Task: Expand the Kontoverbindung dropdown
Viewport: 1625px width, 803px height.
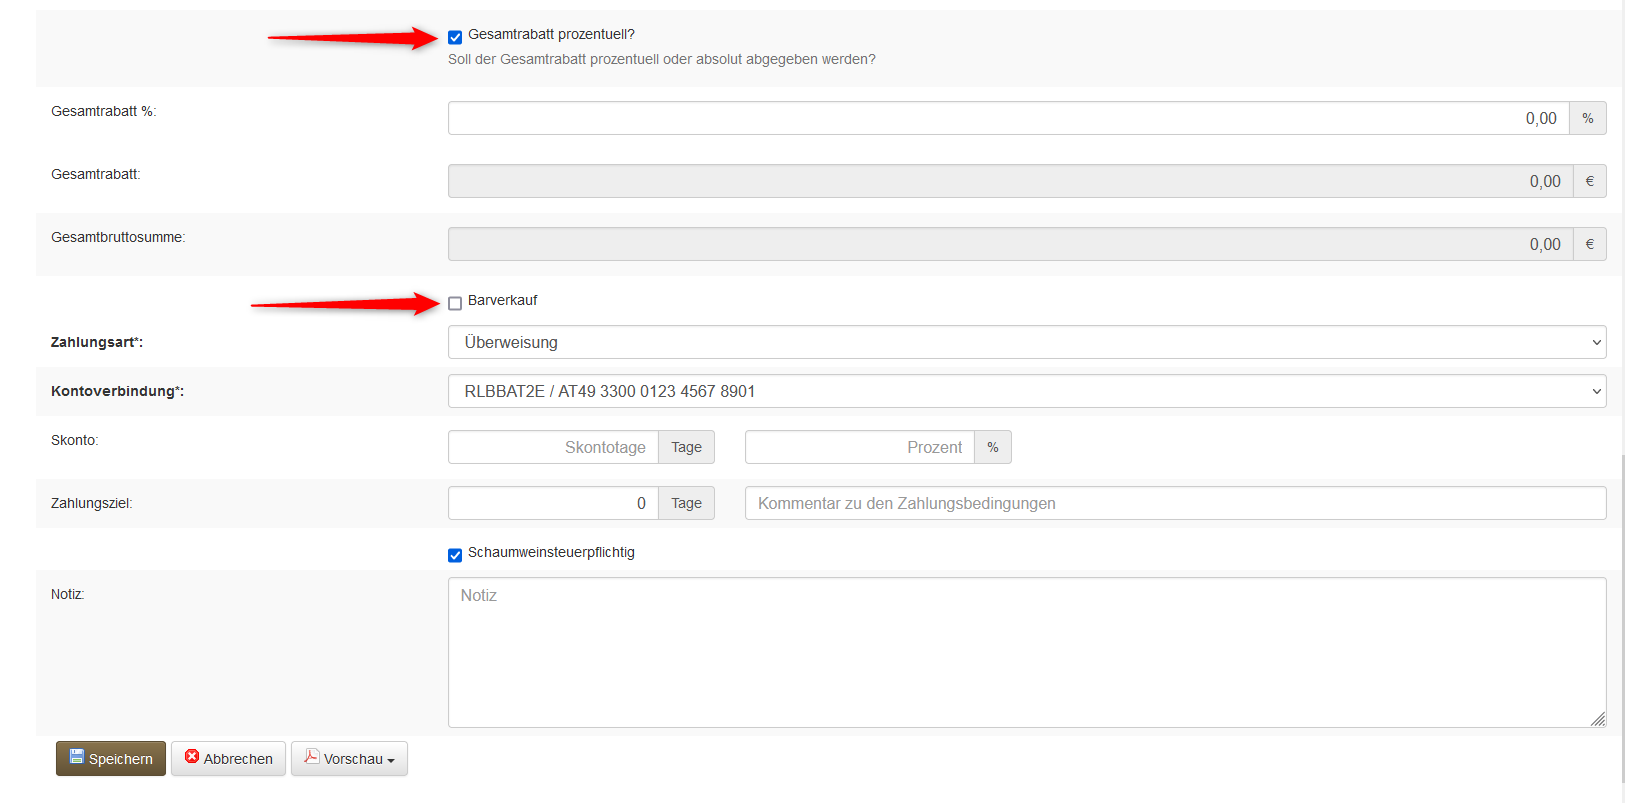Action: tap(1026, 391)
